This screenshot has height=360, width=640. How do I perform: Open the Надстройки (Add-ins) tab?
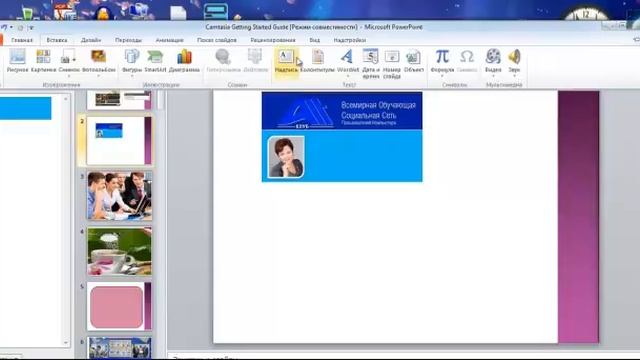[349, 40]
